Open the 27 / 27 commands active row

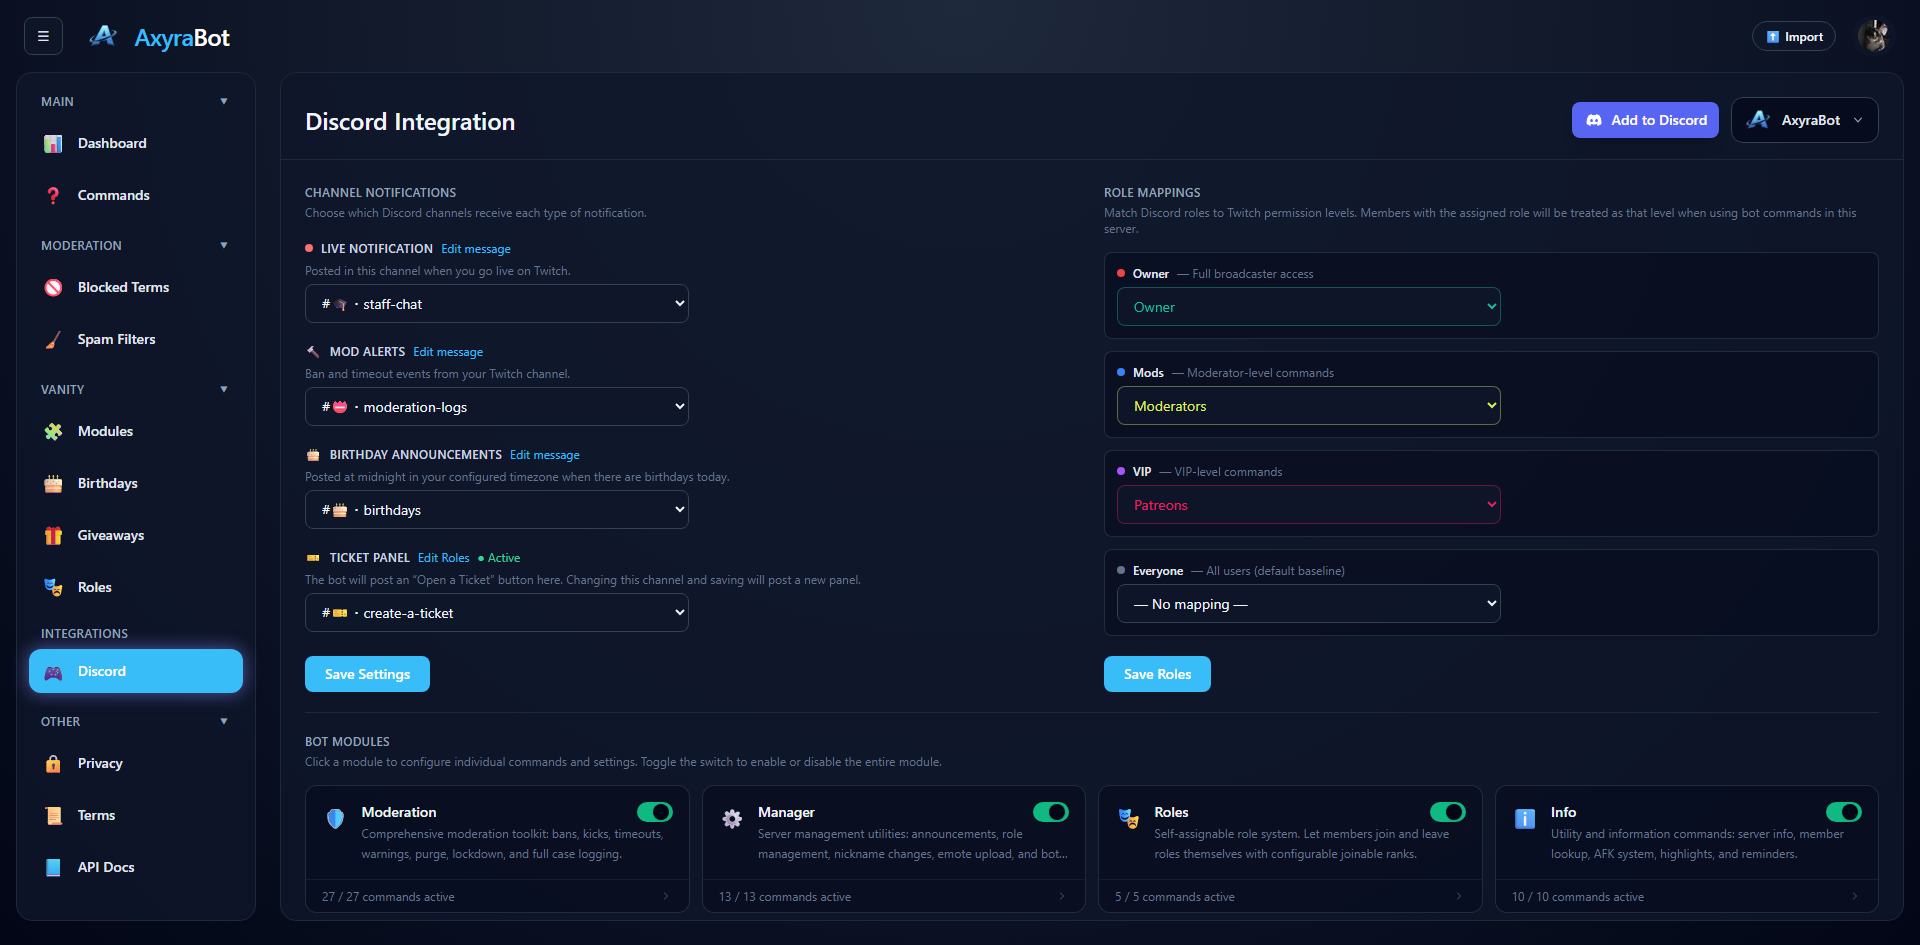(497, 897)
